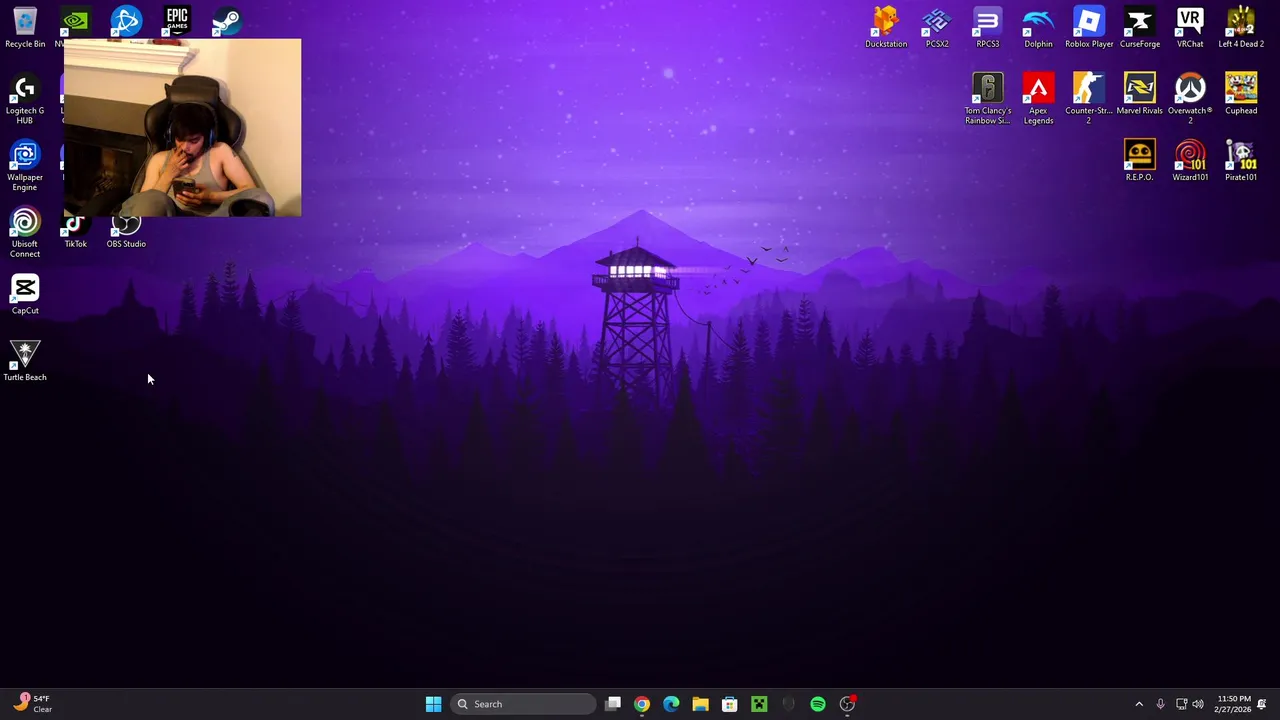
Task: Open Microsoft Edge from taskbar
Action: (671, 704)
